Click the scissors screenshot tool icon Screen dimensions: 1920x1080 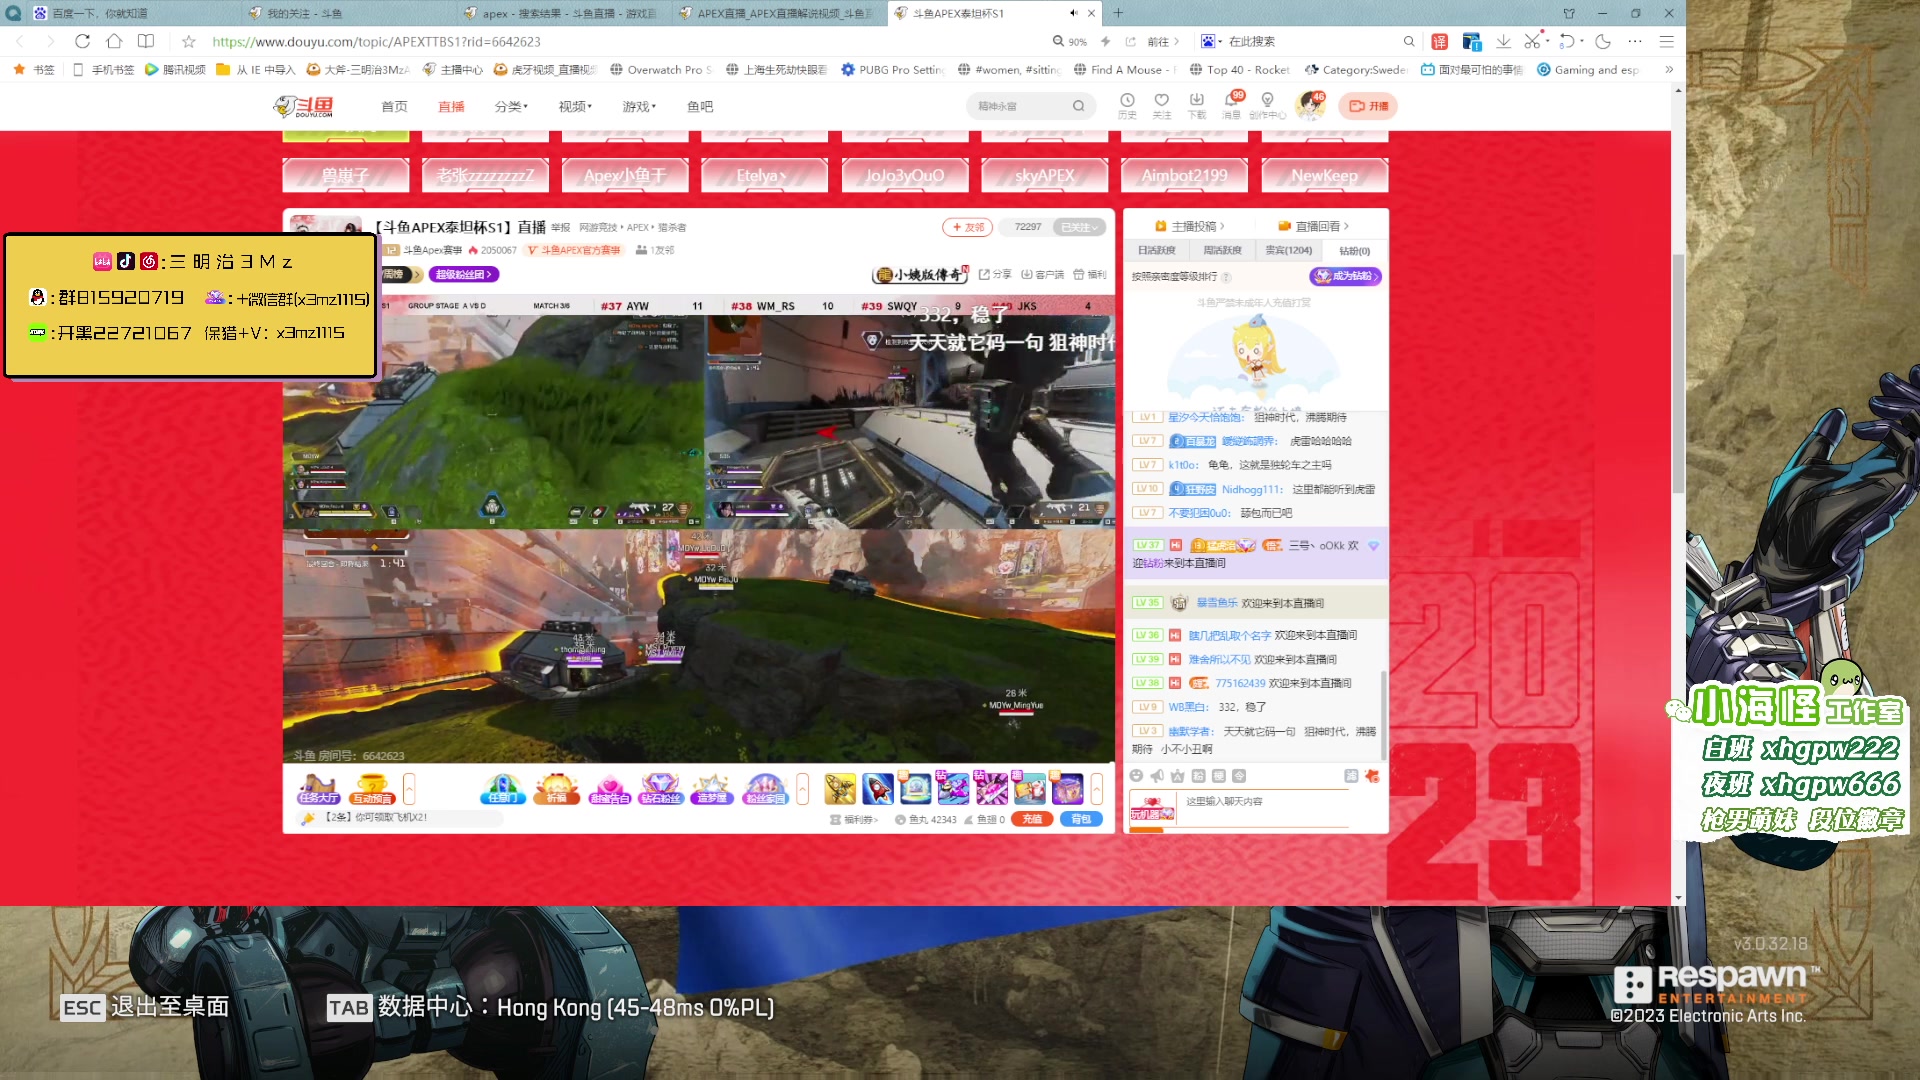(1532, 41)
